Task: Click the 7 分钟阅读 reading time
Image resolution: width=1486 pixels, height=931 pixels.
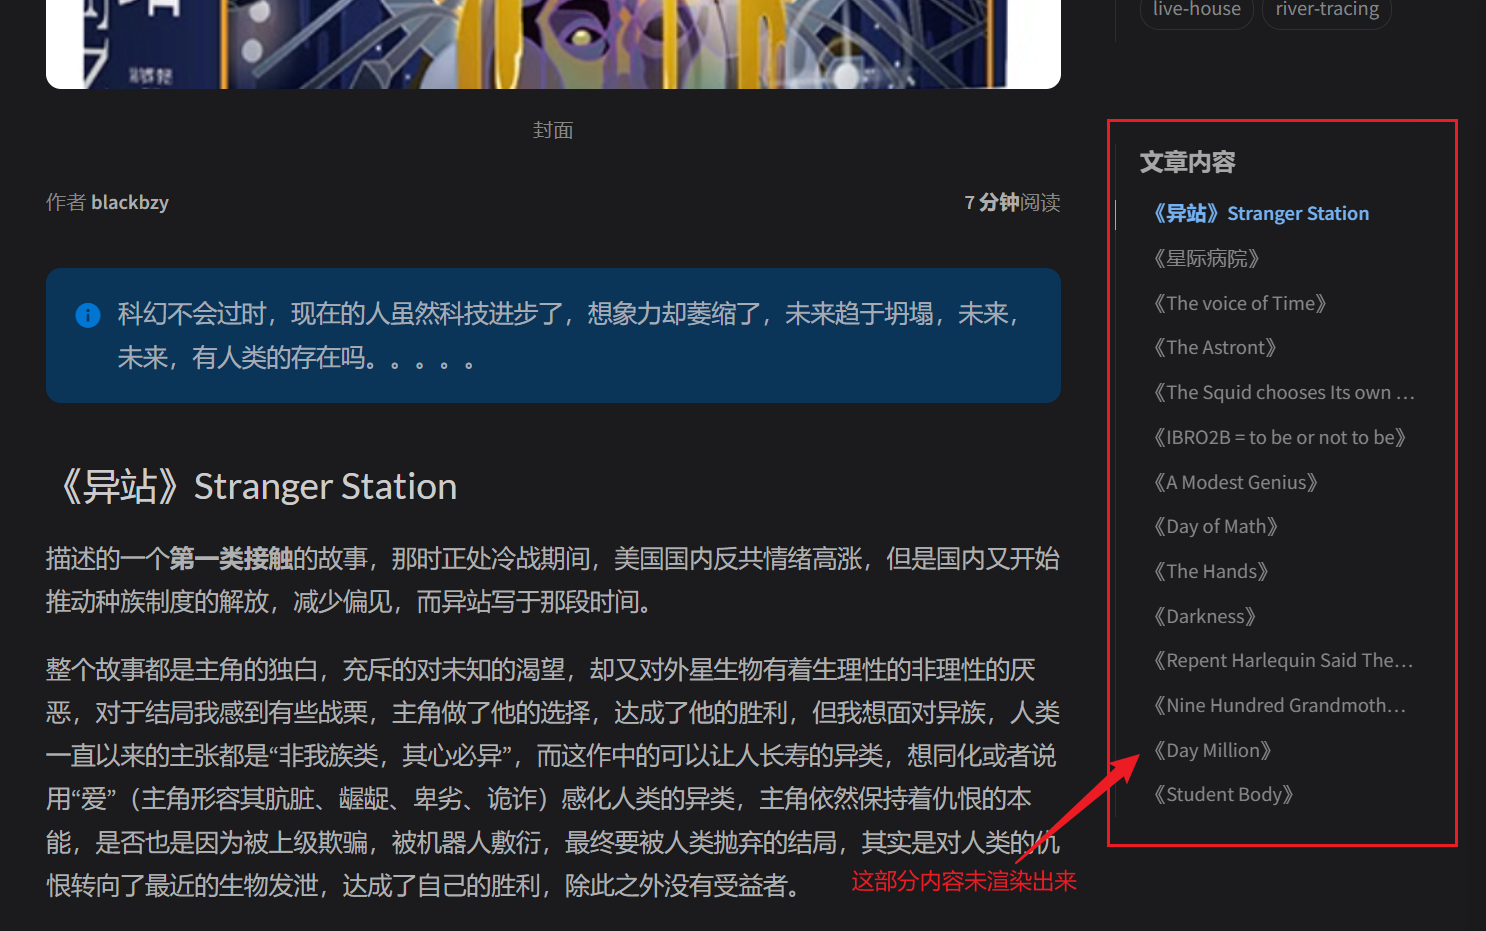Action: tap(1012, 202)
